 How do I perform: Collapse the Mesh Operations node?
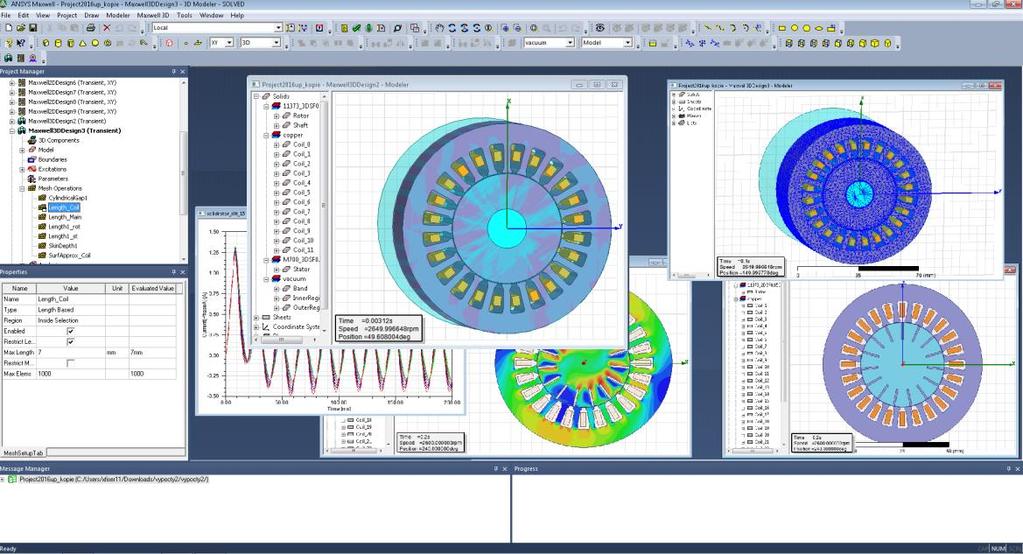[x=22, y=188]
